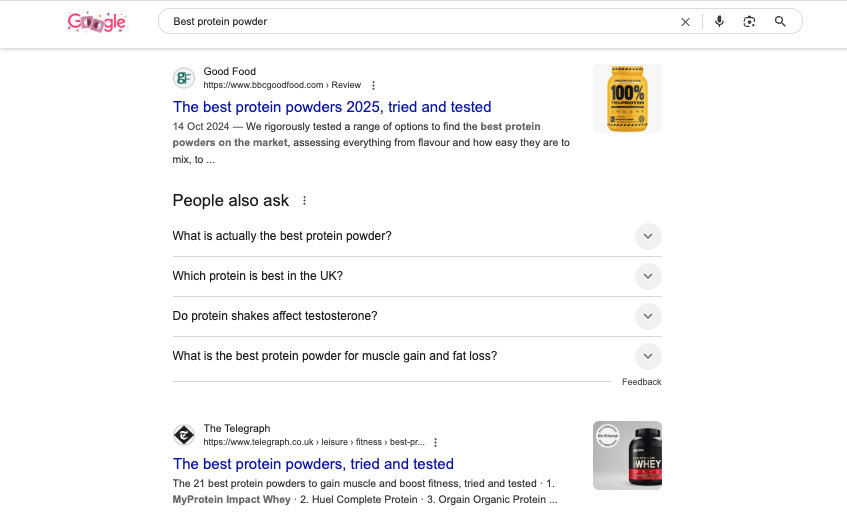The height and width of the screenshot is (528, 847).
Task: Clear the search box text
Action: pyautogui.click(x=685, y=21)
